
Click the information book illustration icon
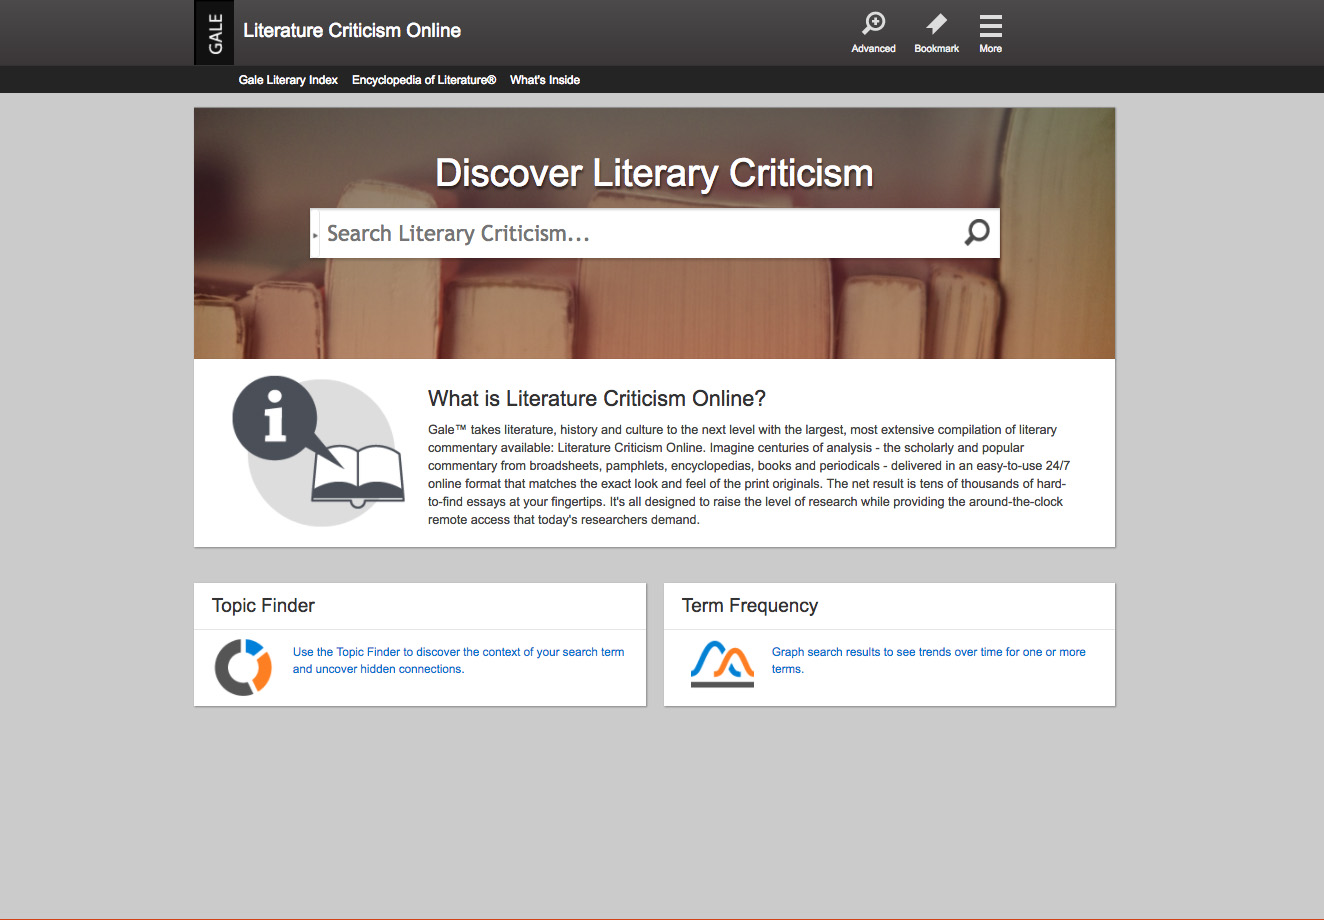click(x=318, y=451)
